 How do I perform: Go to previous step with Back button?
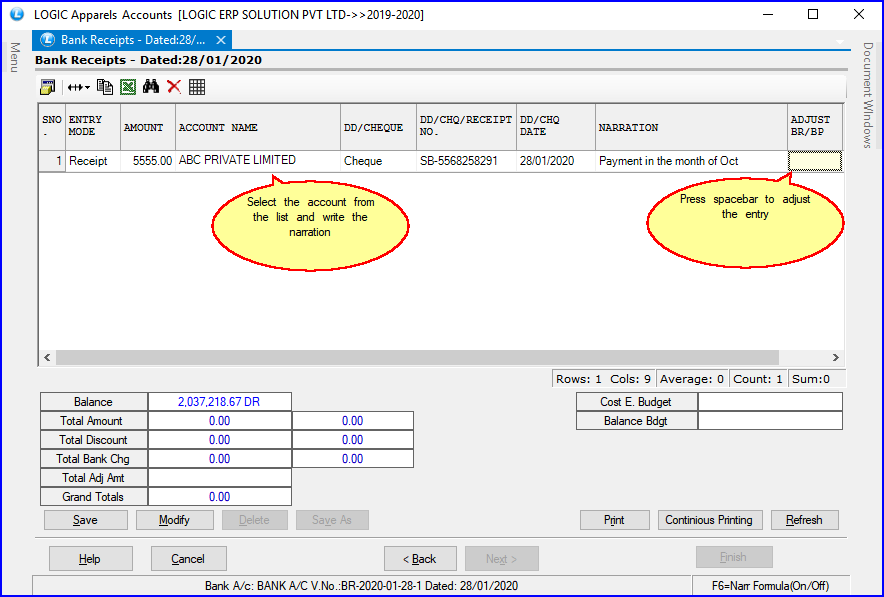420,559
